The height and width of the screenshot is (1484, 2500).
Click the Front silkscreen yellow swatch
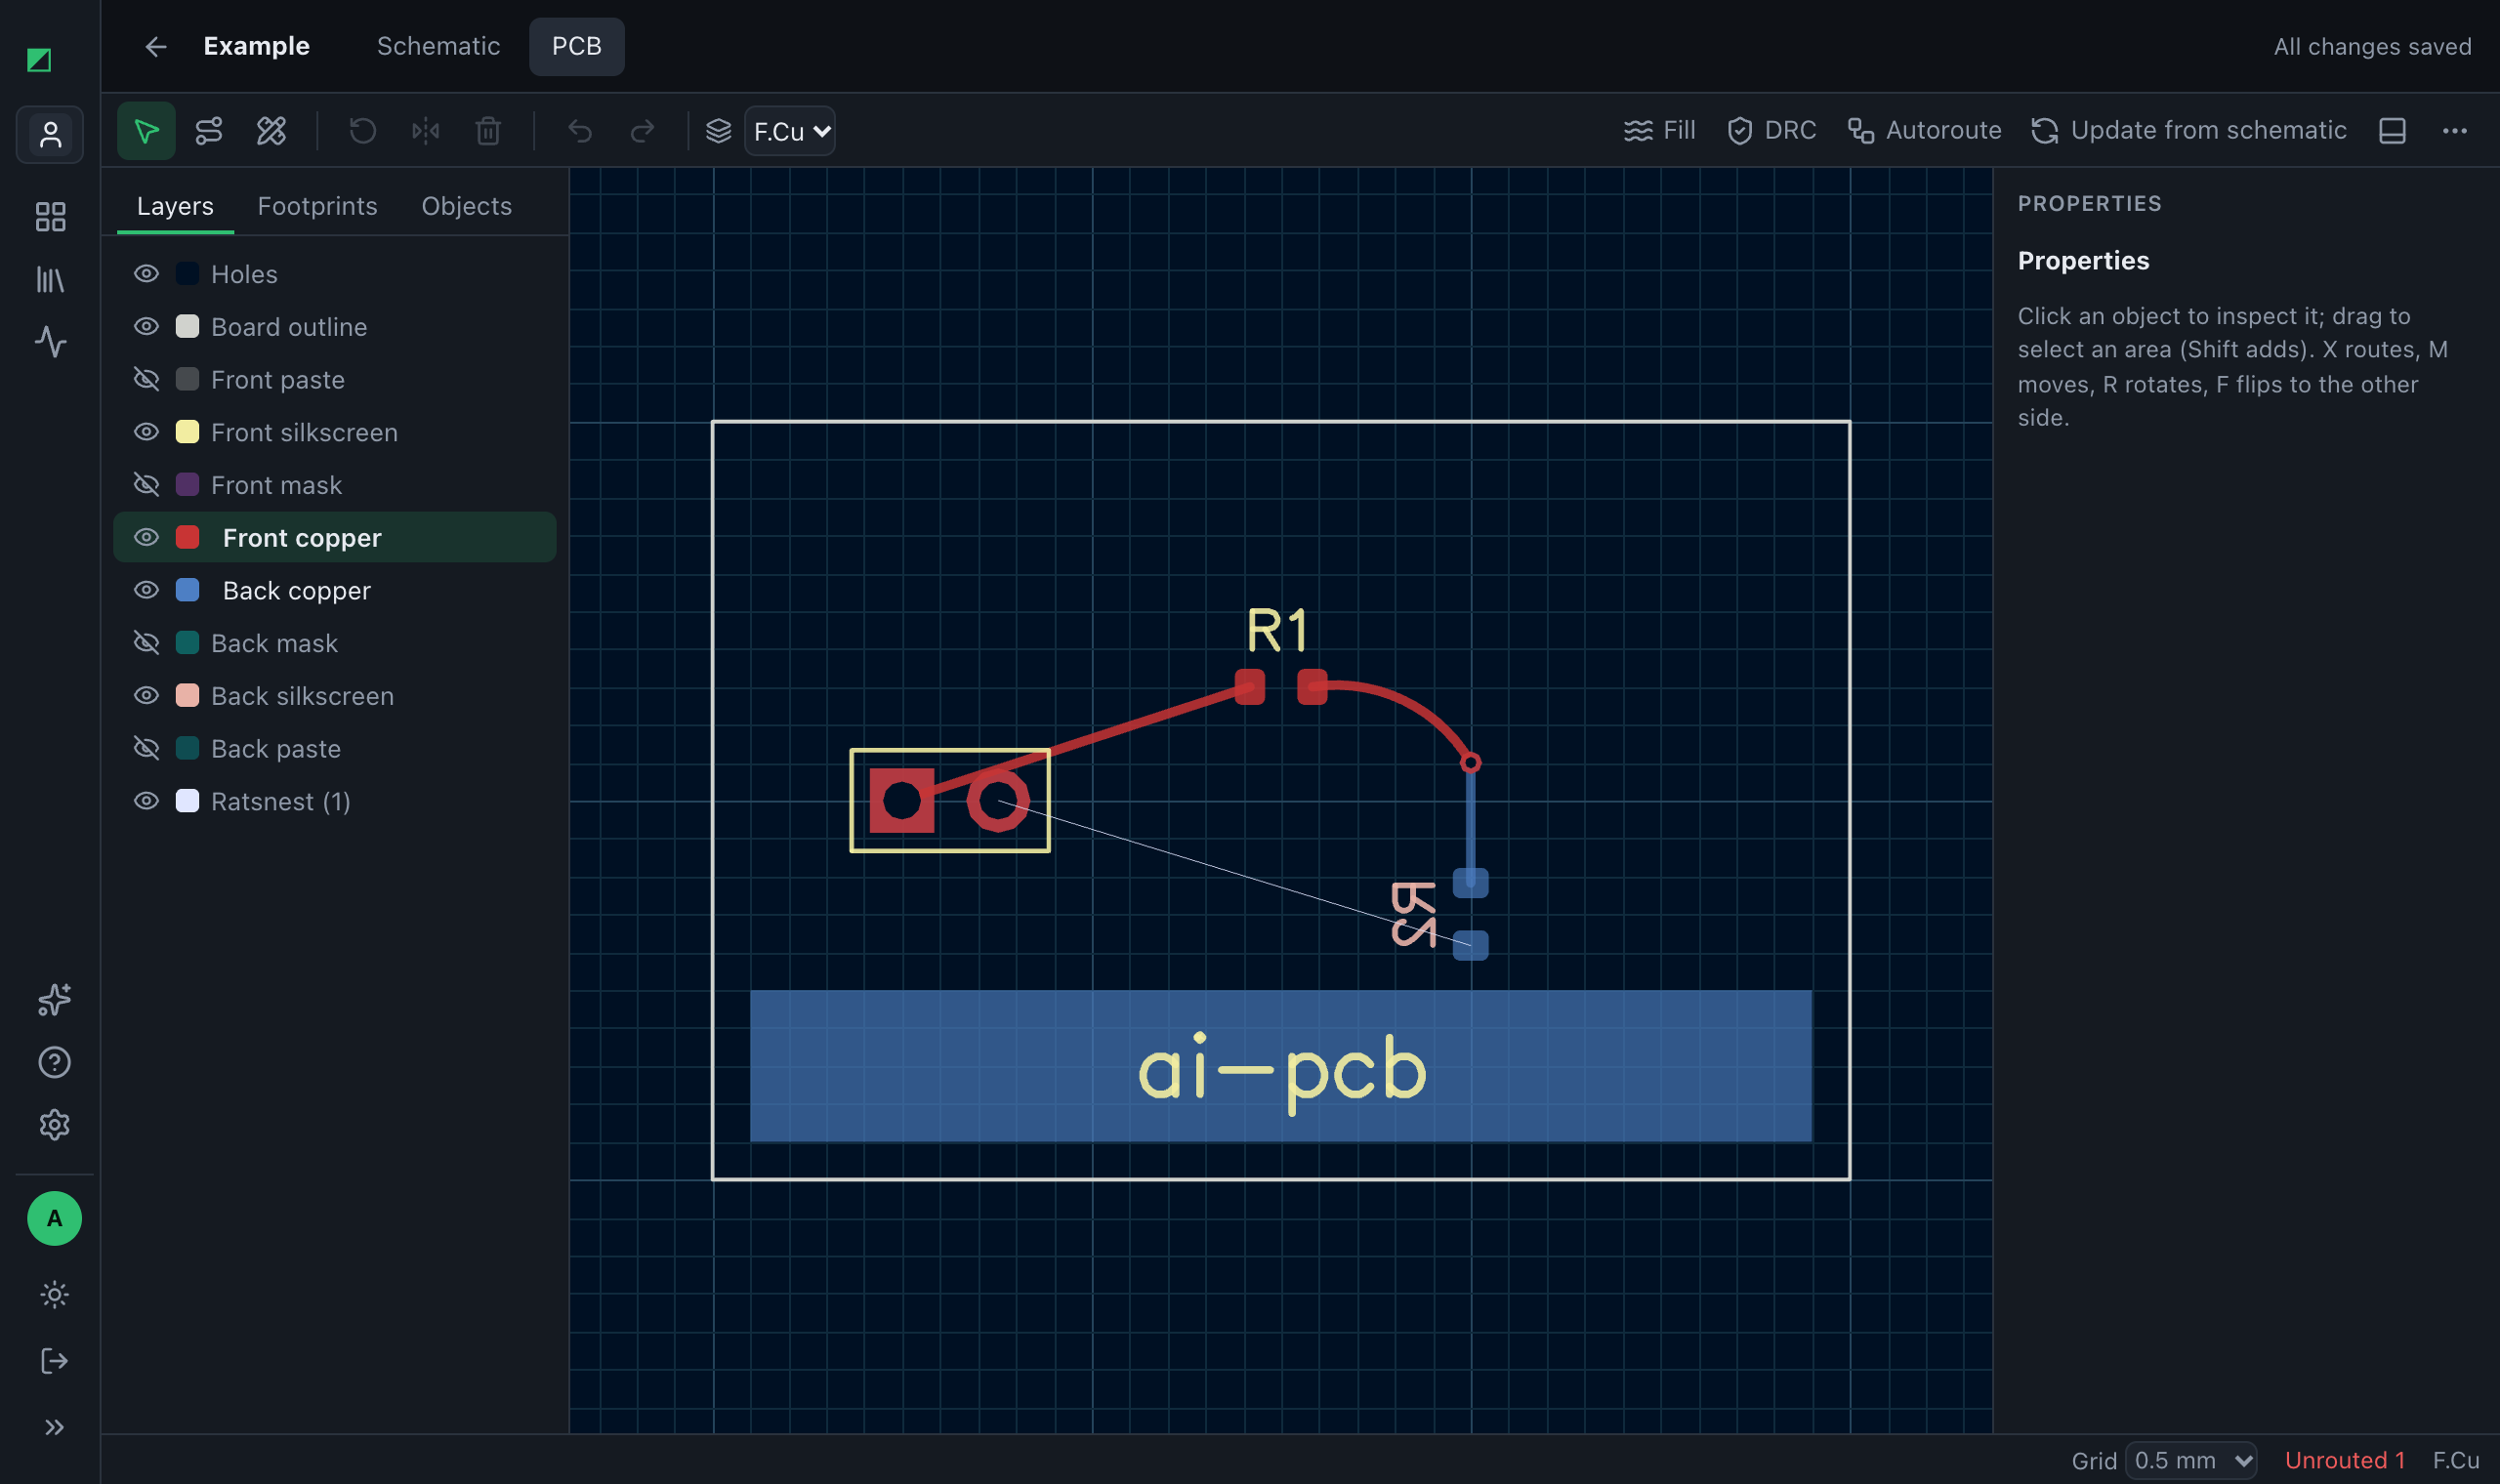point(187,432)
